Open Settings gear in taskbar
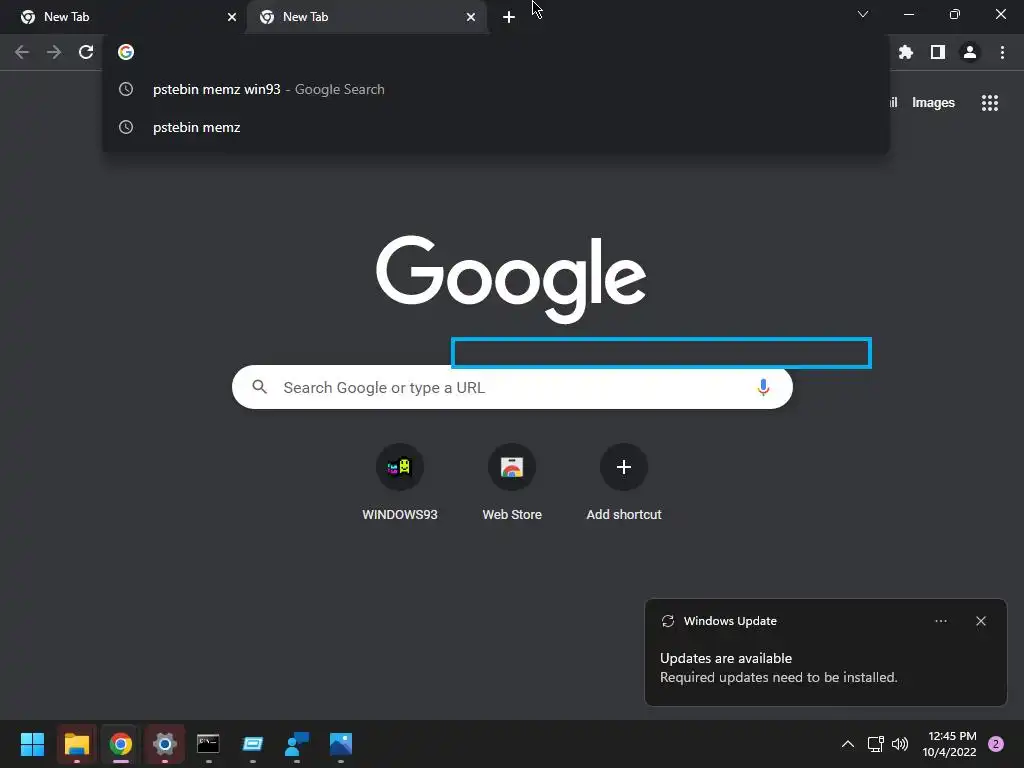Viewport: 1024px width, 768px height. [165, 744]
